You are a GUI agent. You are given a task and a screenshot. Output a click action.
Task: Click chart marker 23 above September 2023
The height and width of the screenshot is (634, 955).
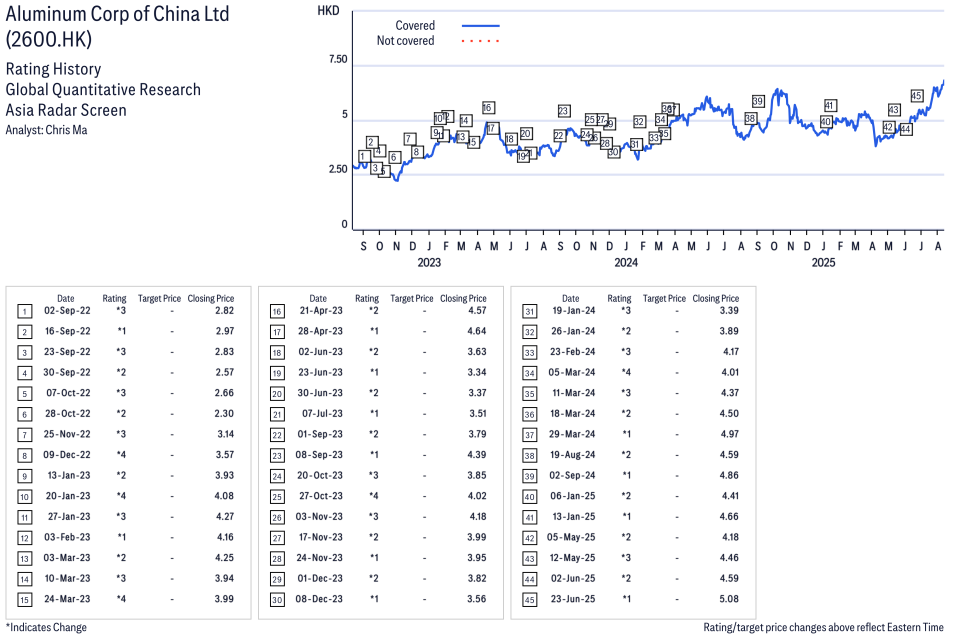point(563,111)
